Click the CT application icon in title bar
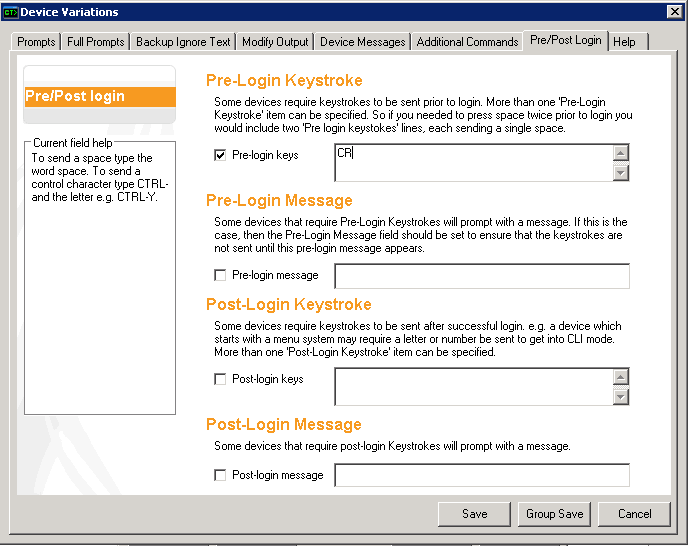This screenshot has width=688, height=546. tap(10, 12)
